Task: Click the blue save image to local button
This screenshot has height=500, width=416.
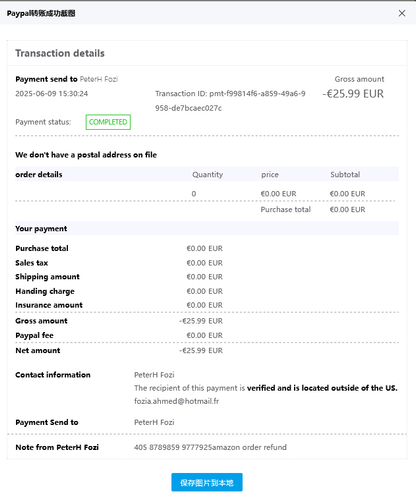Action: 207,482
